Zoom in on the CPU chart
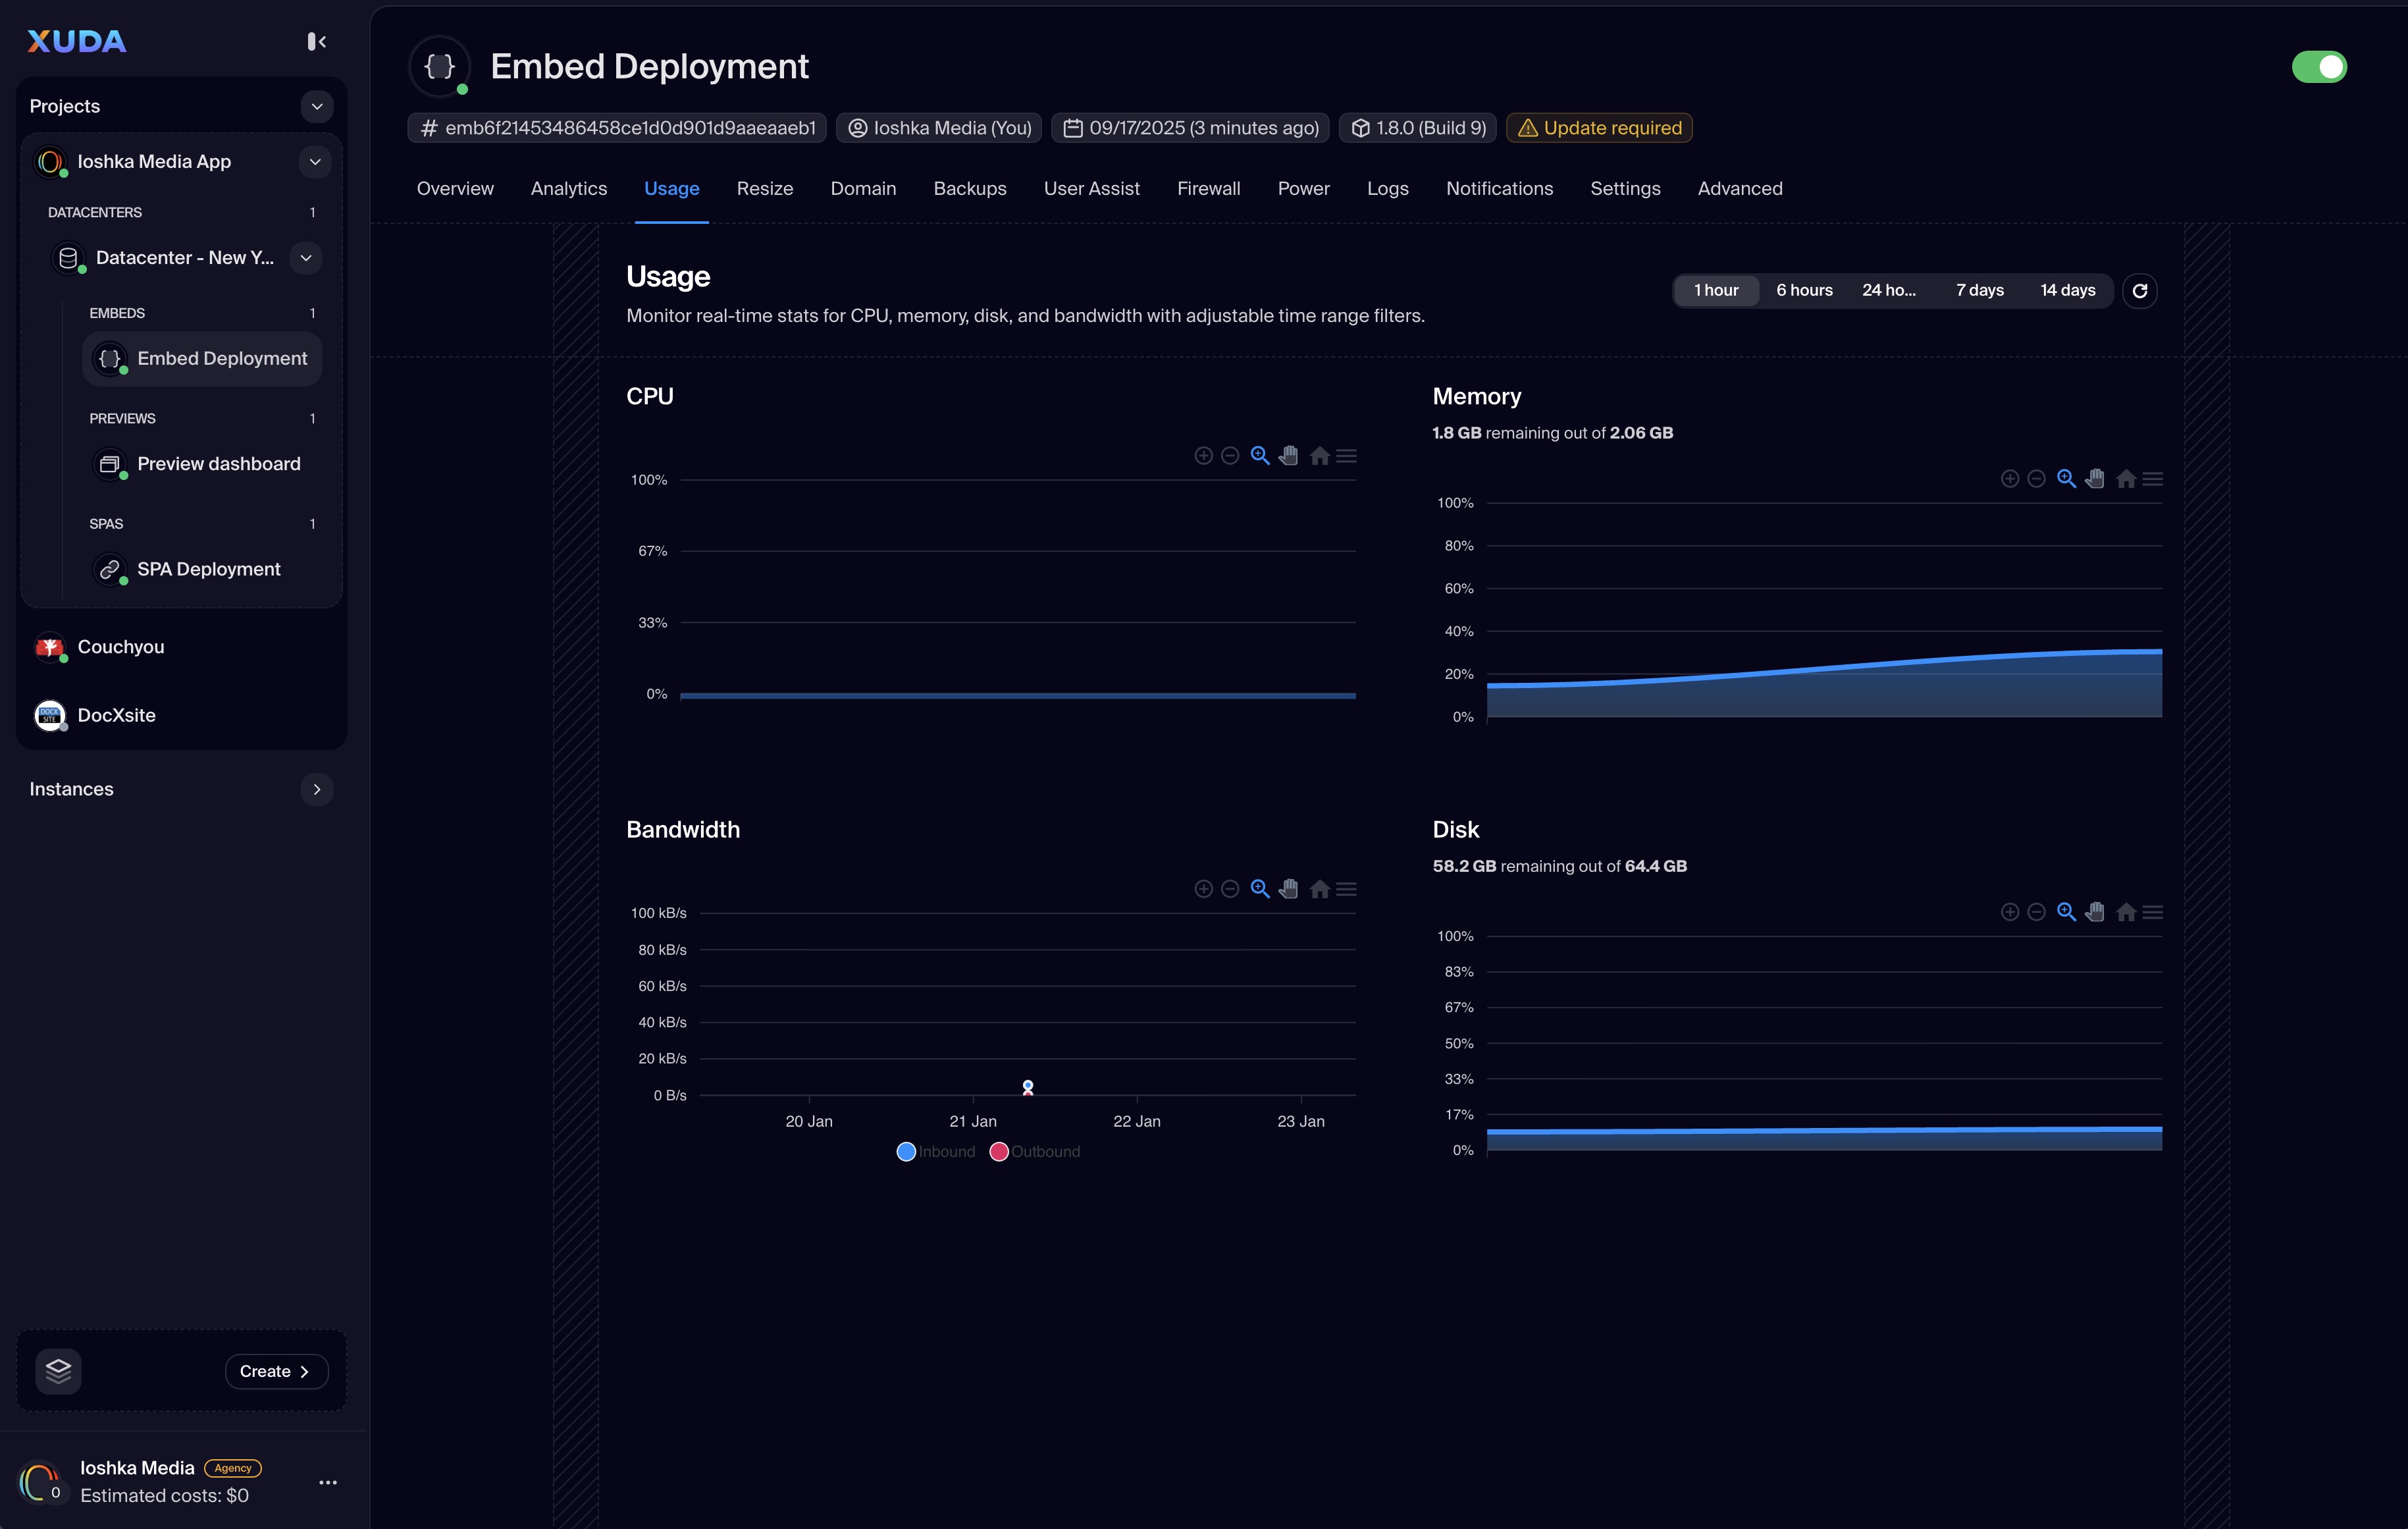Screen dimensions: 2408x1529 (x=1203, y=456)
